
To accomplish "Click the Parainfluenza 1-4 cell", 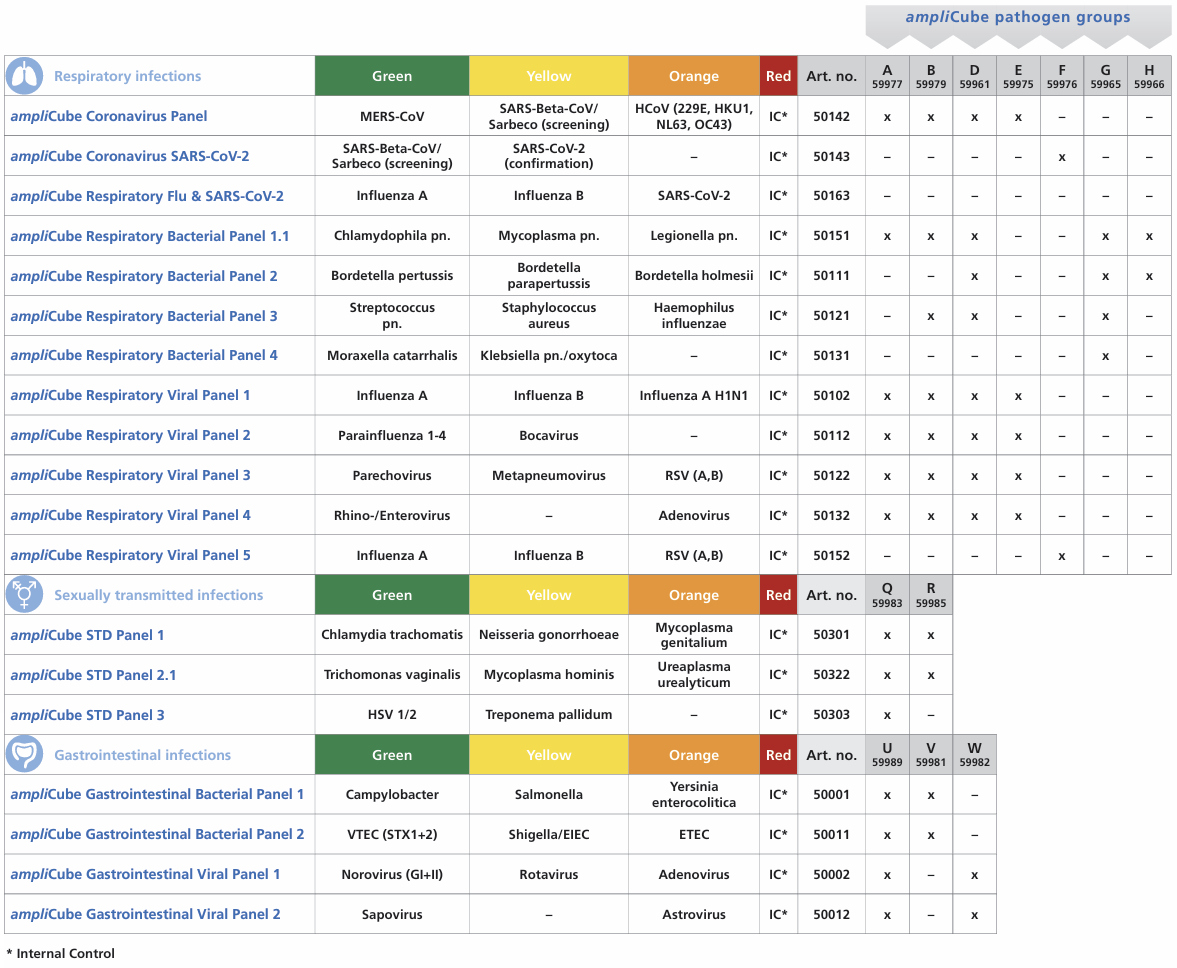I will (392, 435).
